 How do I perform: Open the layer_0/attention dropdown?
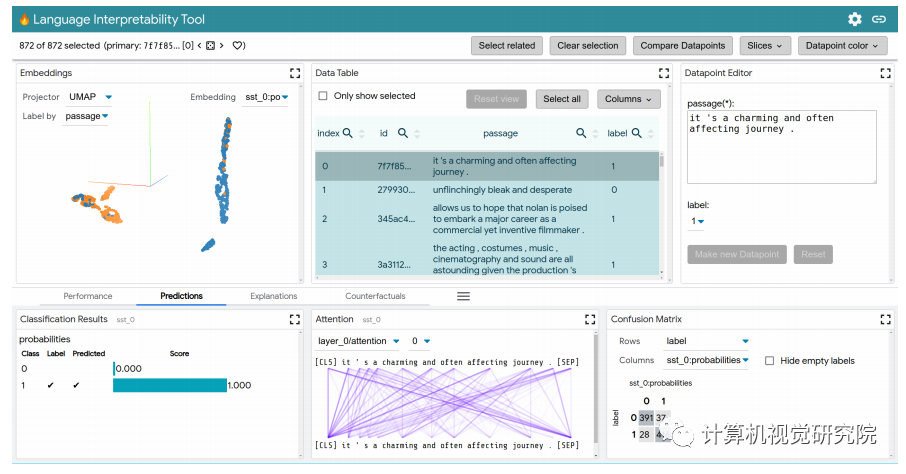pos(358,341)
